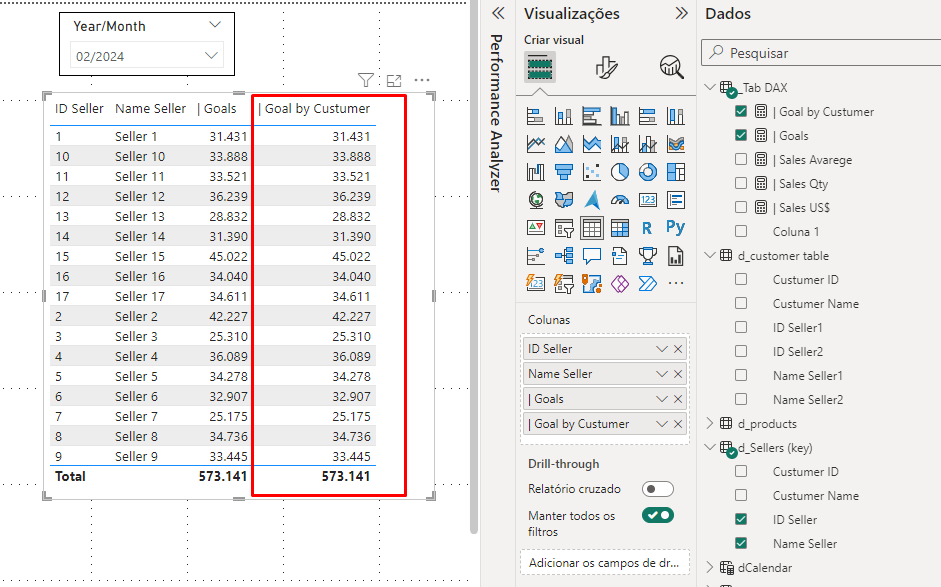Open dropdown for Name Seller column field

pyautogui.click(x=661, y=374)
